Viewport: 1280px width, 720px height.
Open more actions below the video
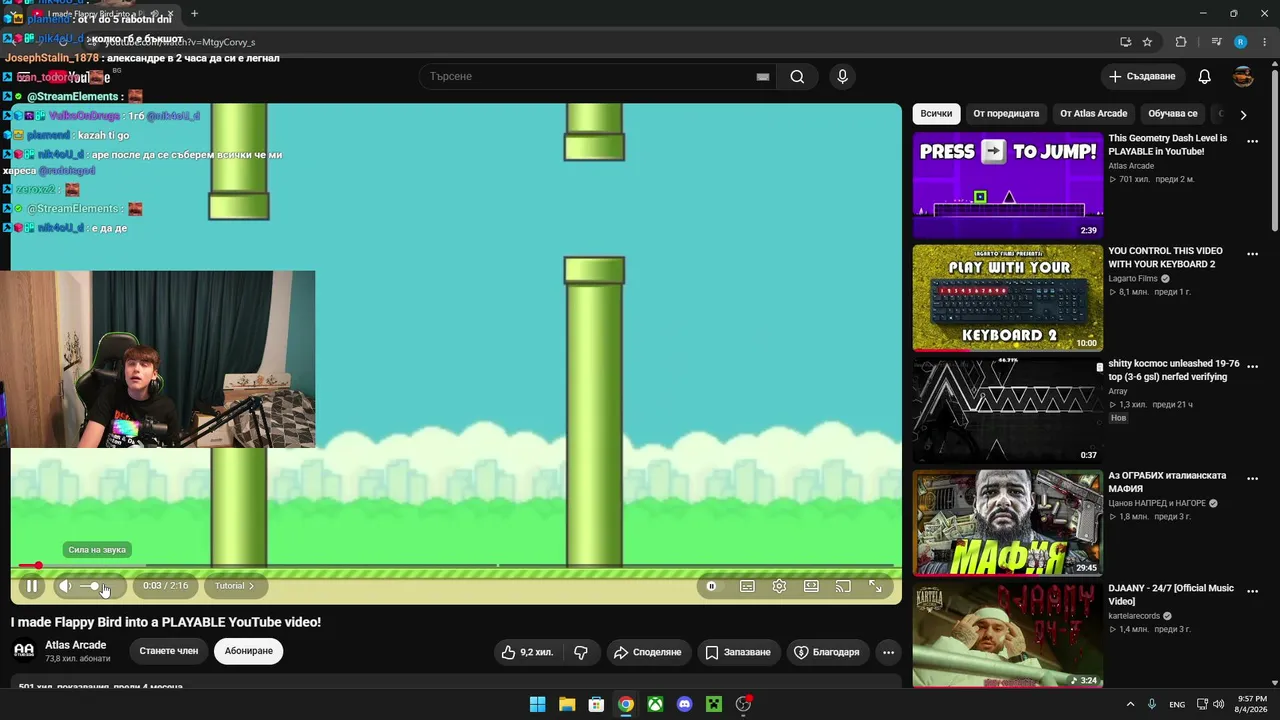point(888,652)
